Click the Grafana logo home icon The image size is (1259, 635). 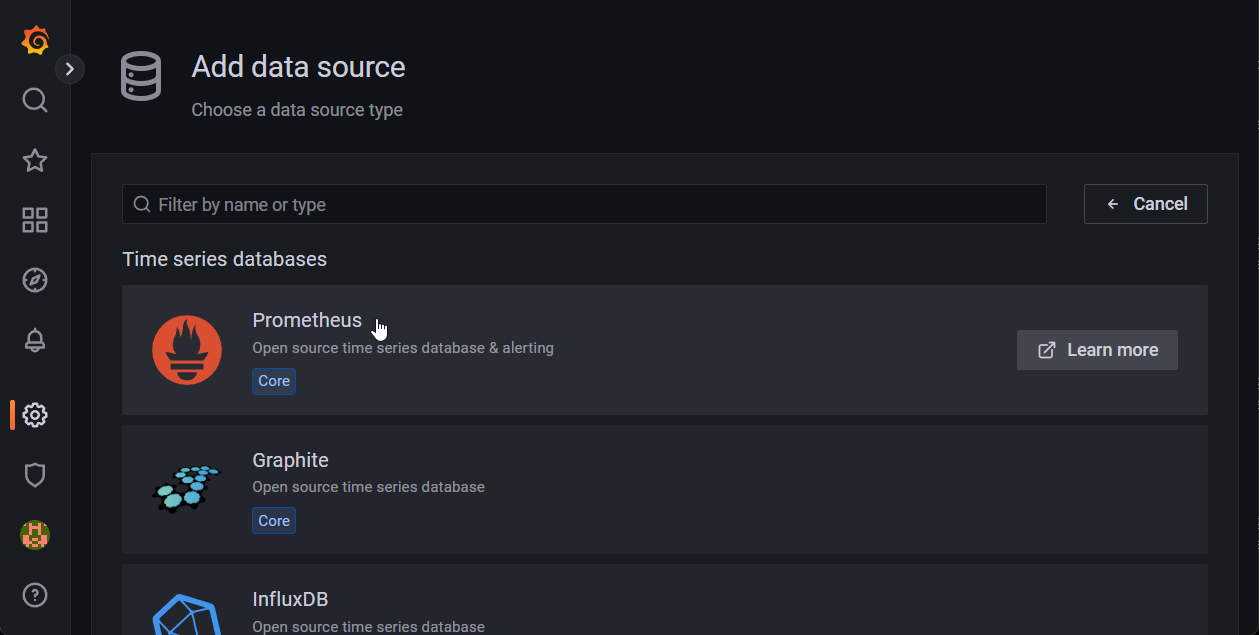click(x=35, y=41)
